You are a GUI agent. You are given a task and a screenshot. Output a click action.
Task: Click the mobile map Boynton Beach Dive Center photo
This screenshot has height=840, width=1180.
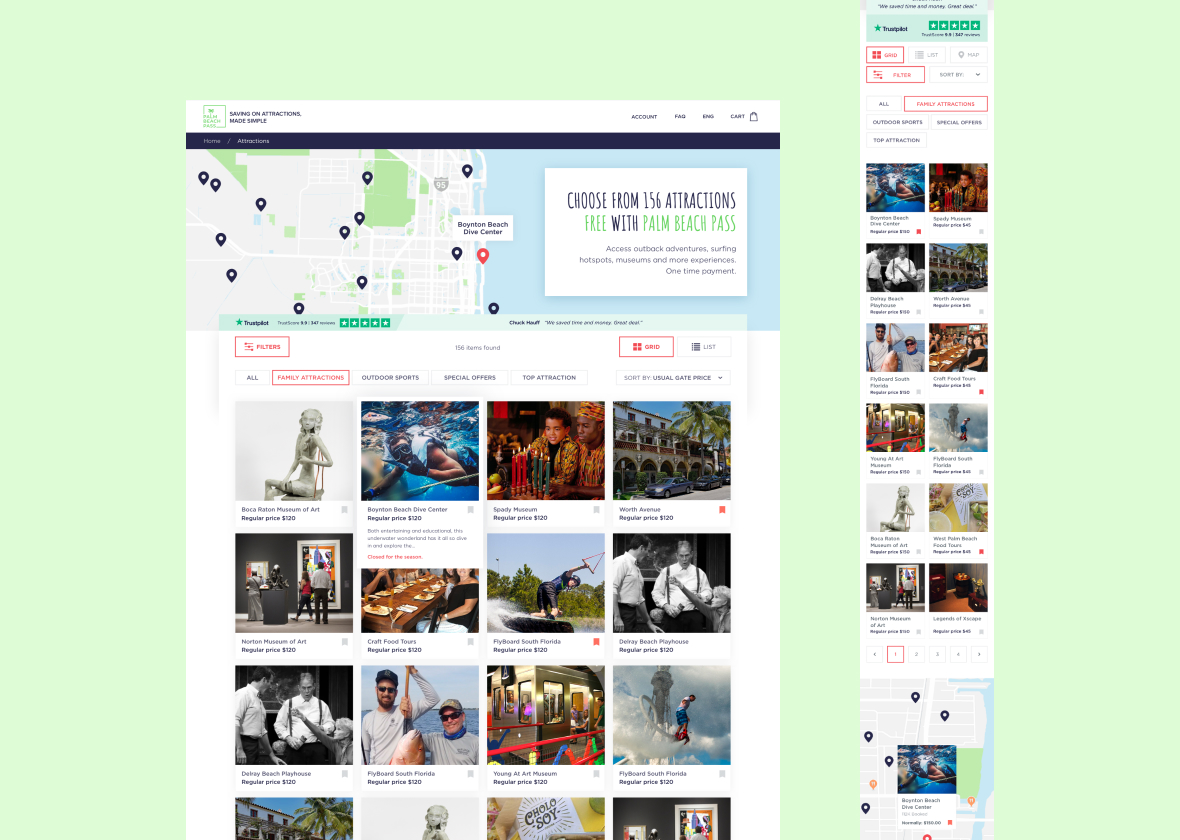[x=927, y=769]
